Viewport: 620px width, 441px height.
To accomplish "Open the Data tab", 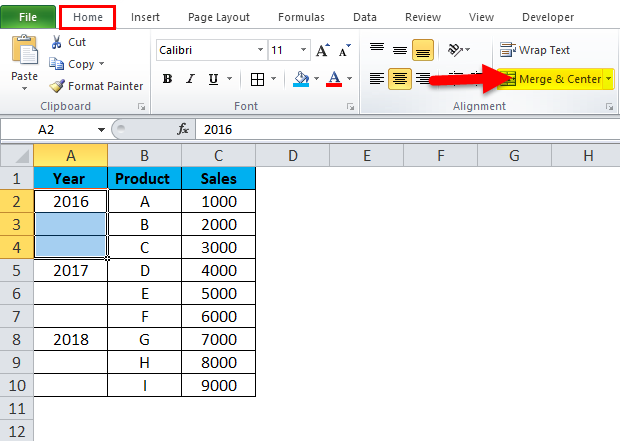I will click(x=365, y=17).
